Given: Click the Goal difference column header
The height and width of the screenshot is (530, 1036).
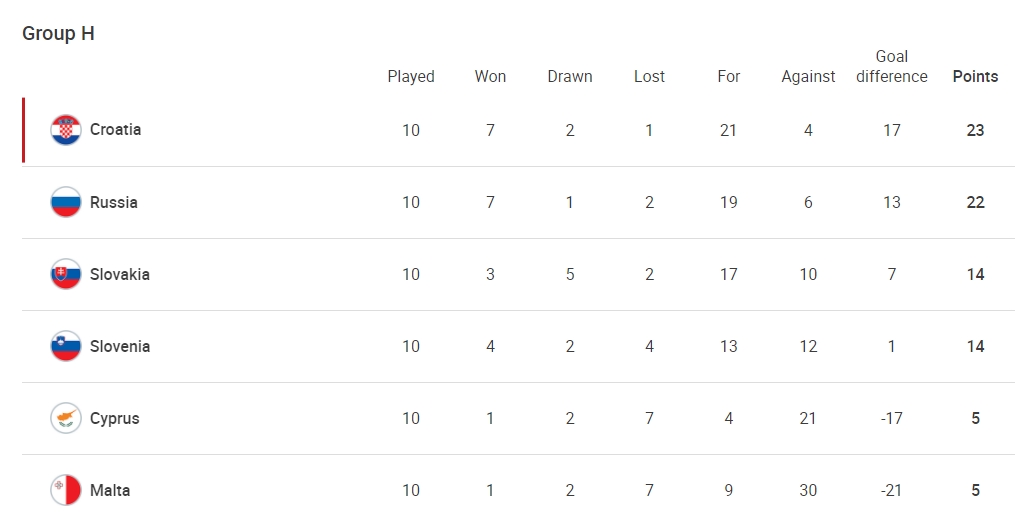Looking at the screenshot, I should (x=892, y=67).
